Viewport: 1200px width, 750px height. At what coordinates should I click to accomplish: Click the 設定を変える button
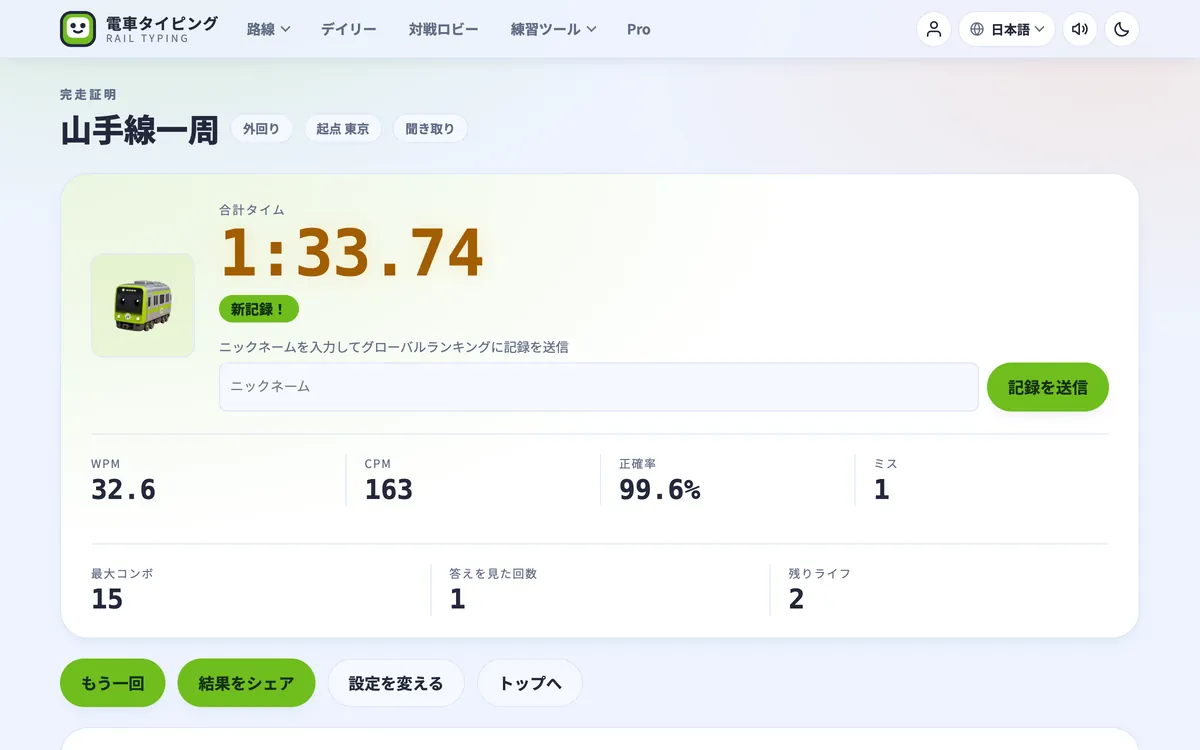[396, 683]
